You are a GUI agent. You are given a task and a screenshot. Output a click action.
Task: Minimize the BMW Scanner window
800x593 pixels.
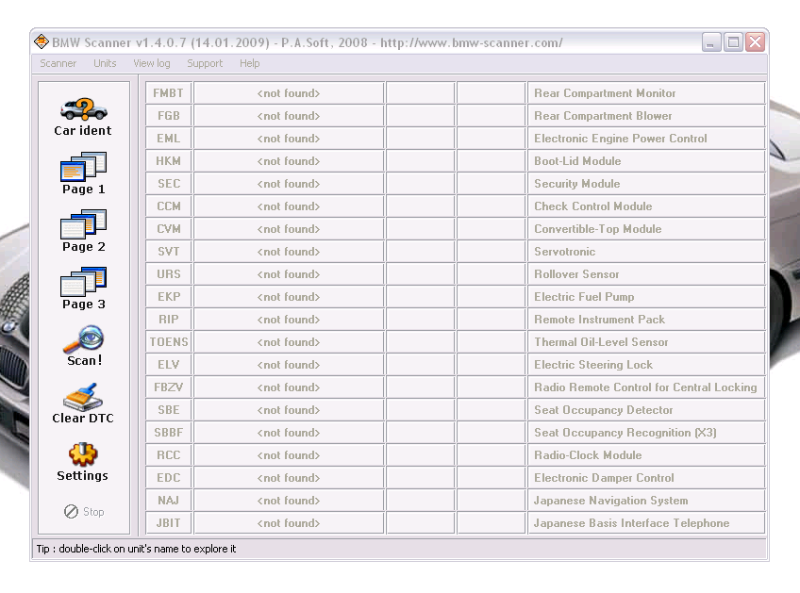711,42
